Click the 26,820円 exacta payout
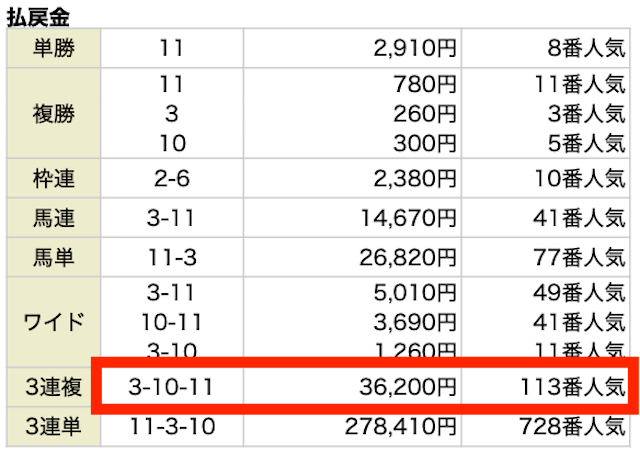 pyautogui.click(x=407, y=257)
